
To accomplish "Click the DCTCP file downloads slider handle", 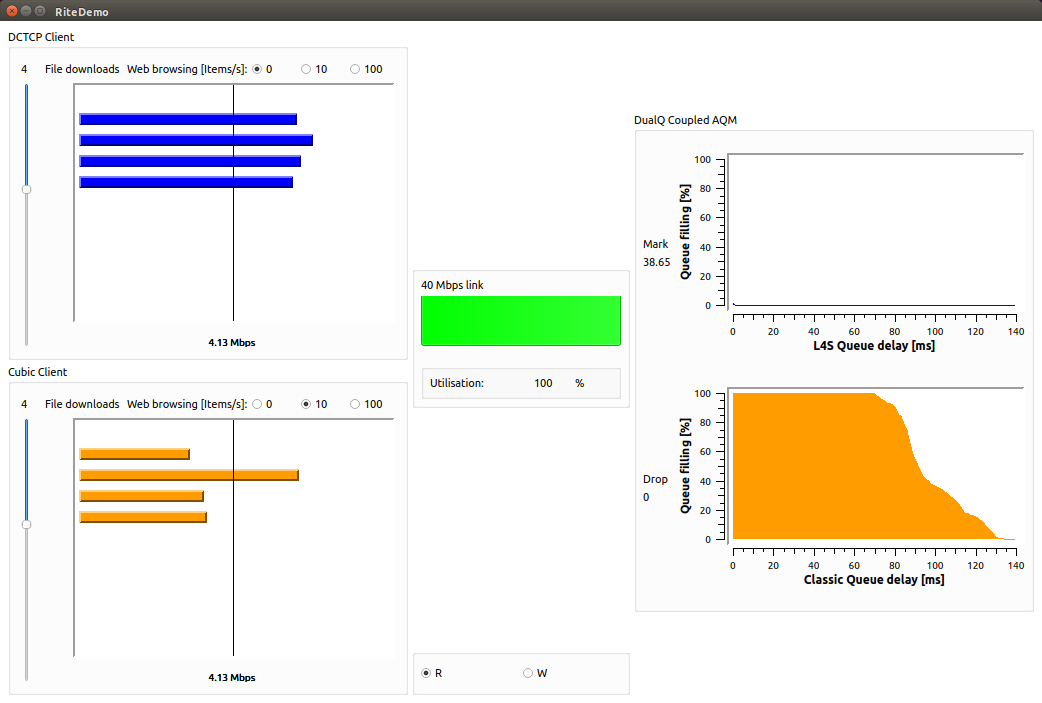I will point(26,189).
